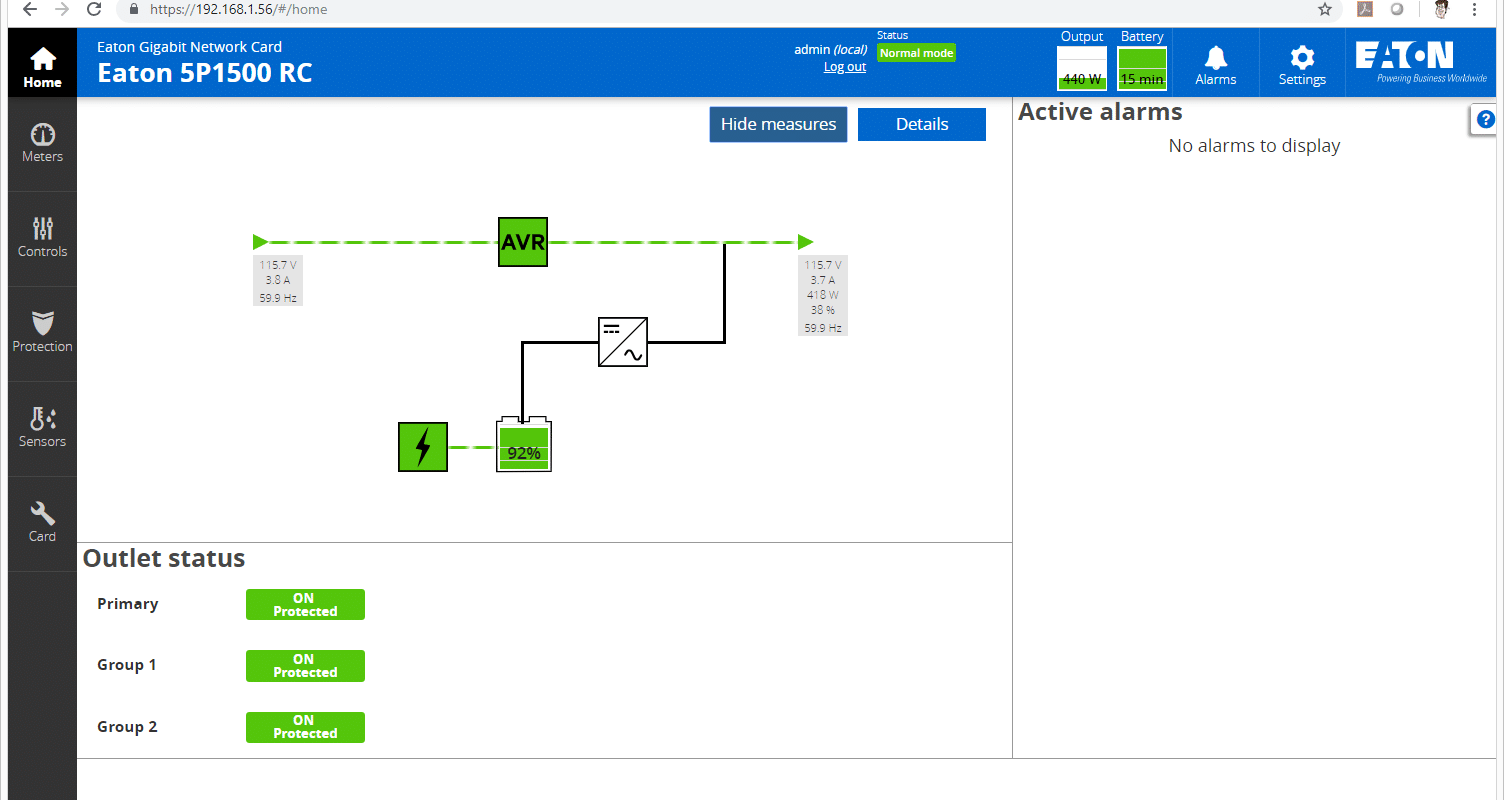The height and width of the screenshot is (800, 1504).
Task: Go to the Home sidebar item
Action: tap(42, 63)
